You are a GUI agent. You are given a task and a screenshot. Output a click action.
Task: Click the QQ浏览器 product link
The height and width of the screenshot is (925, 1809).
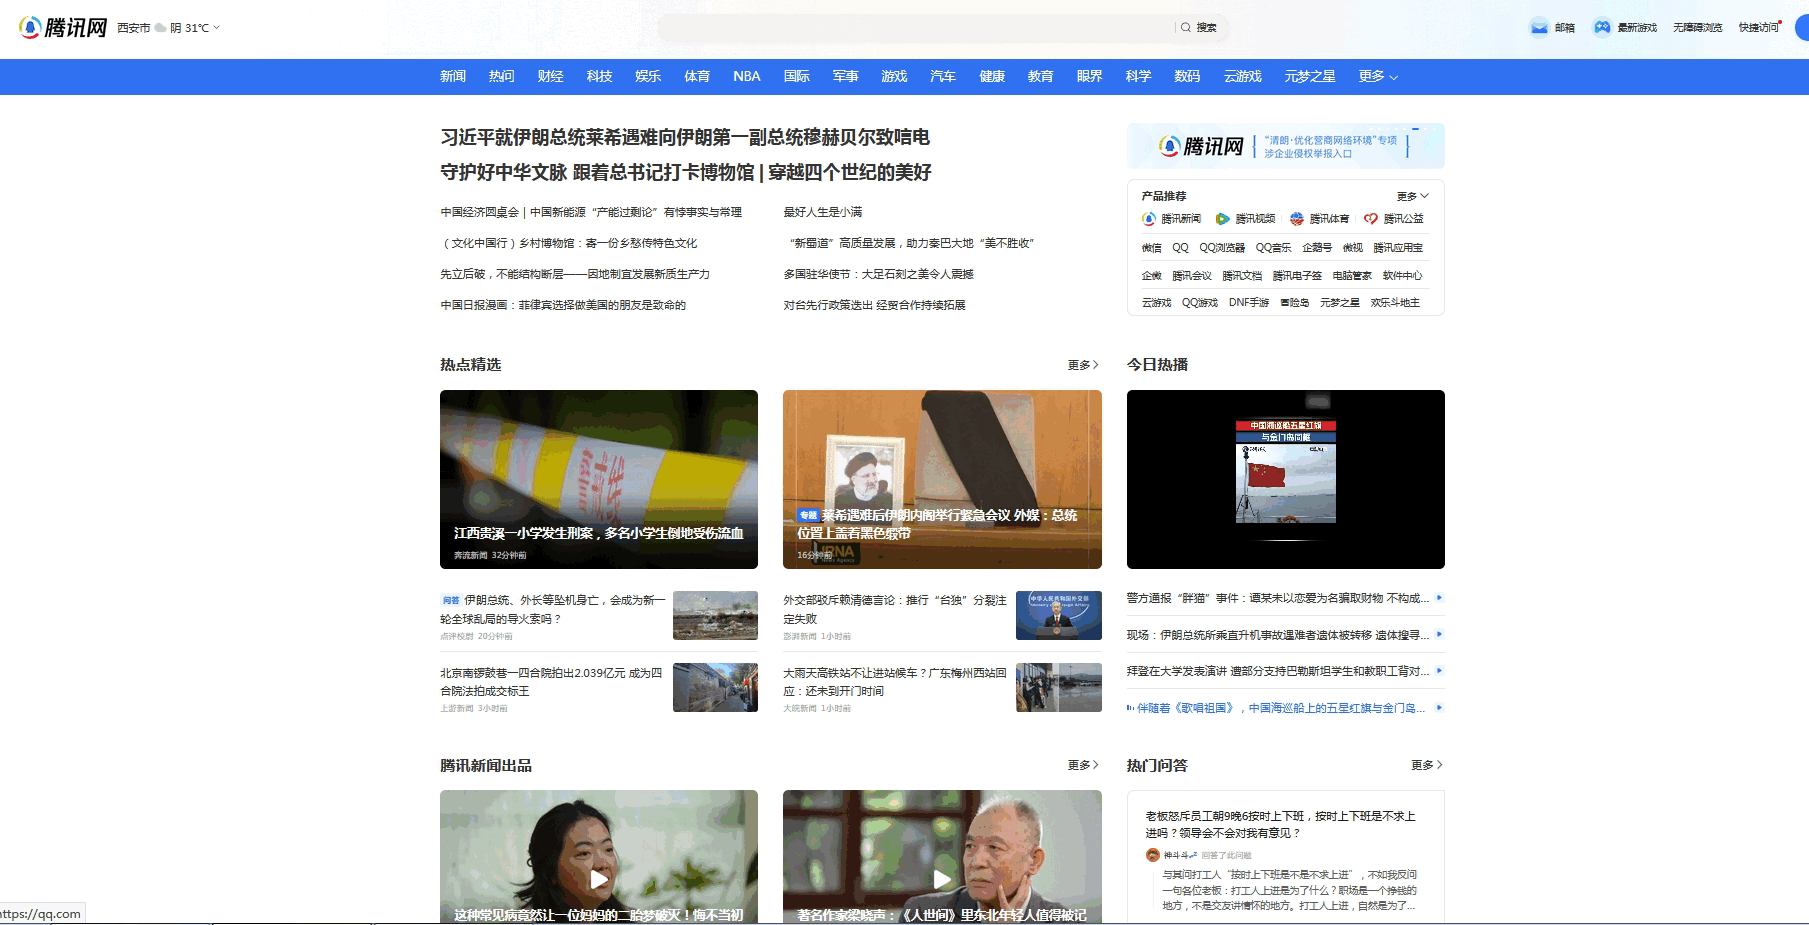pyautogui.click(x=1222, y=248)
